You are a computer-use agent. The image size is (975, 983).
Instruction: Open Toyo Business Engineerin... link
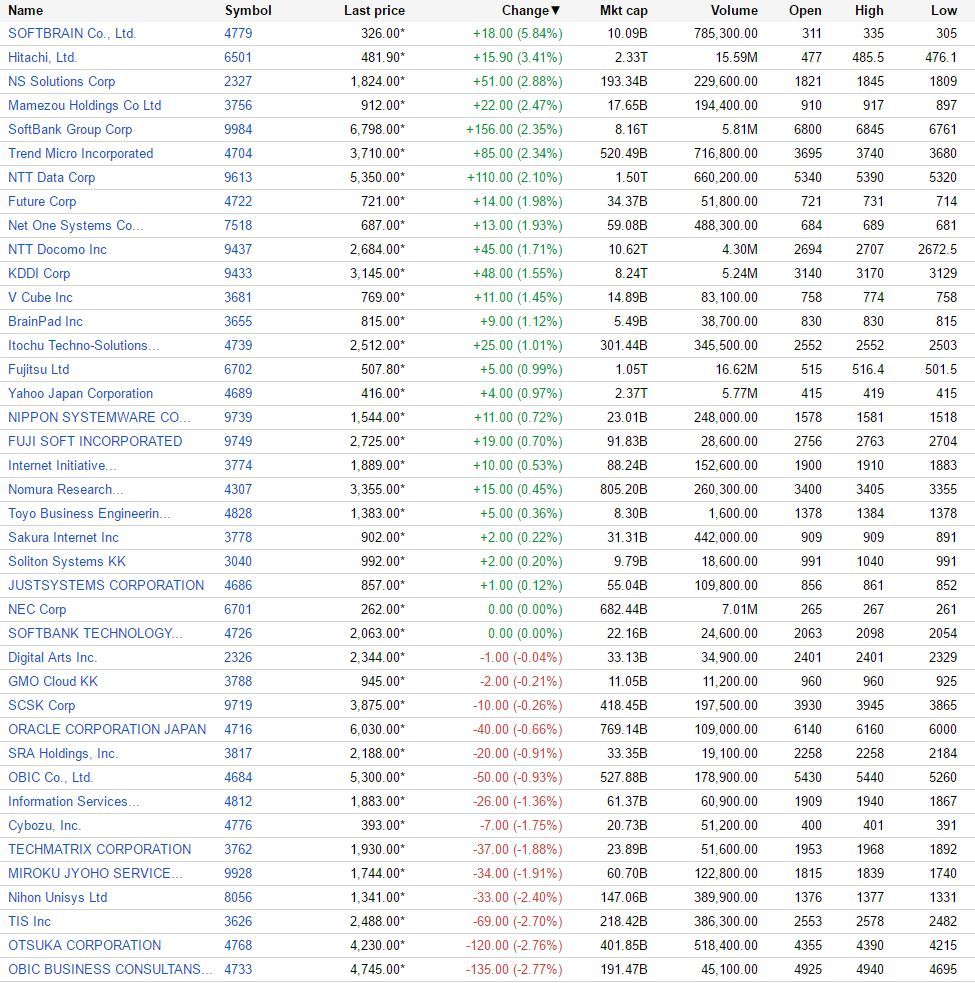click(89, 513)
